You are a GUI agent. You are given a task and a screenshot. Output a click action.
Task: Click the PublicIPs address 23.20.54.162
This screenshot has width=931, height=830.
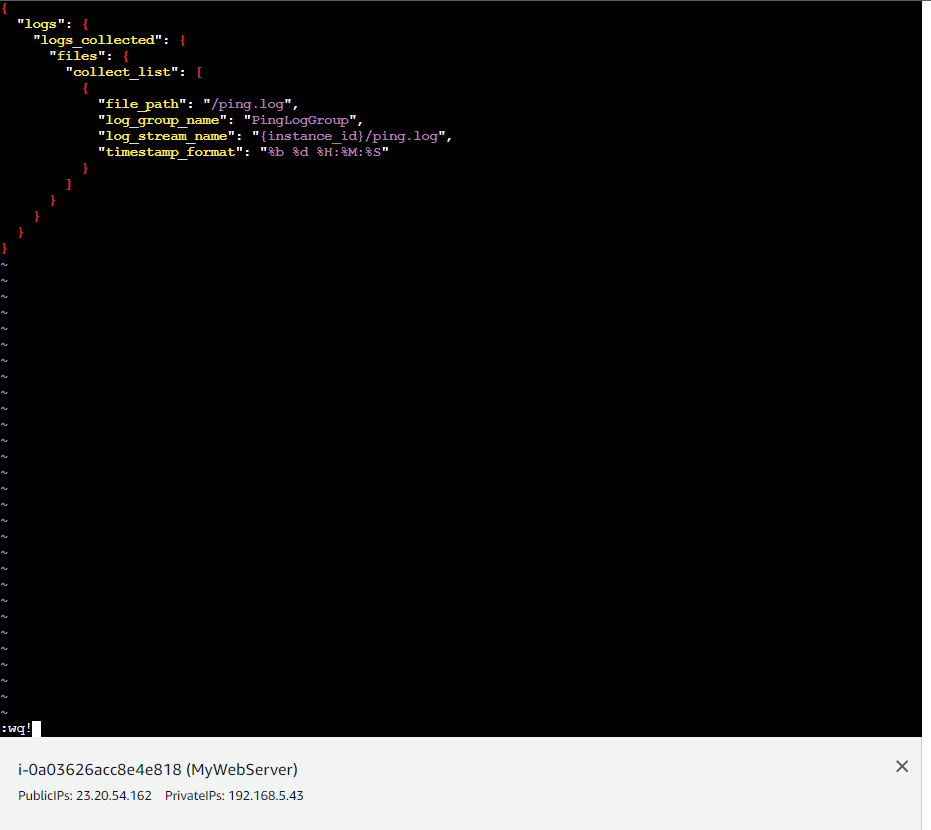click(x=113, y=795)
